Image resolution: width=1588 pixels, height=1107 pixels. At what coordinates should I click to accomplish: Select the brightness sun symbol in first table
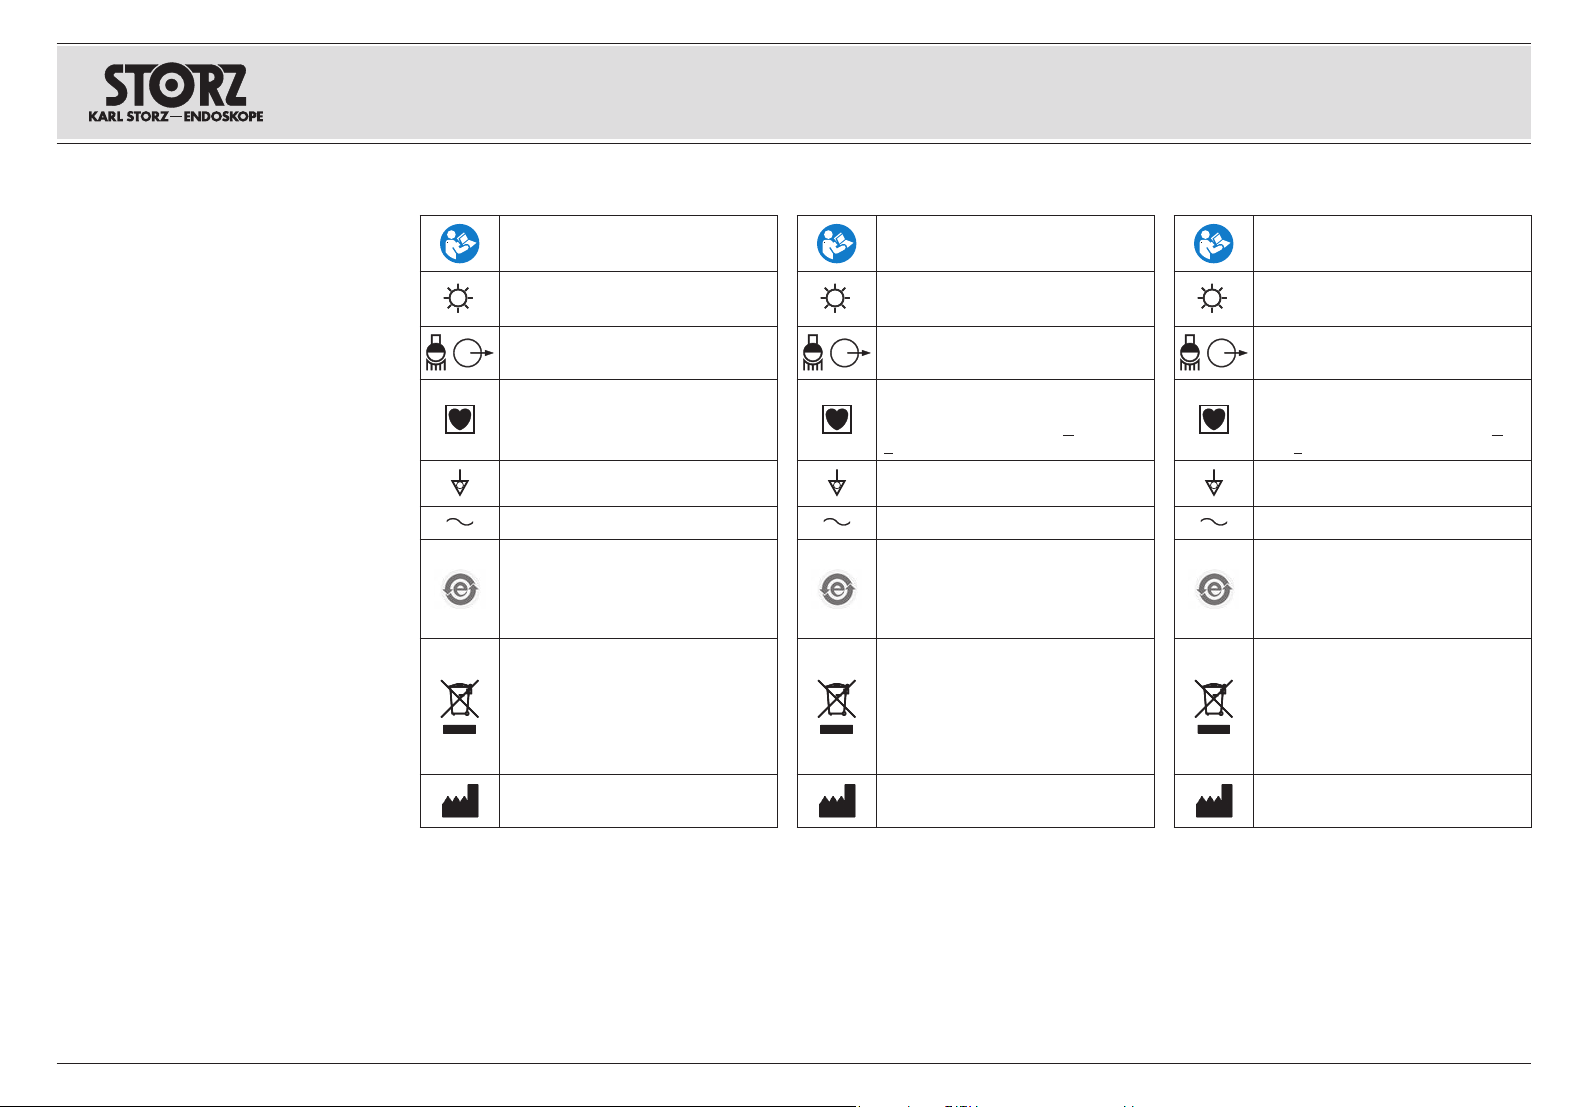click(x=460, y=298)
